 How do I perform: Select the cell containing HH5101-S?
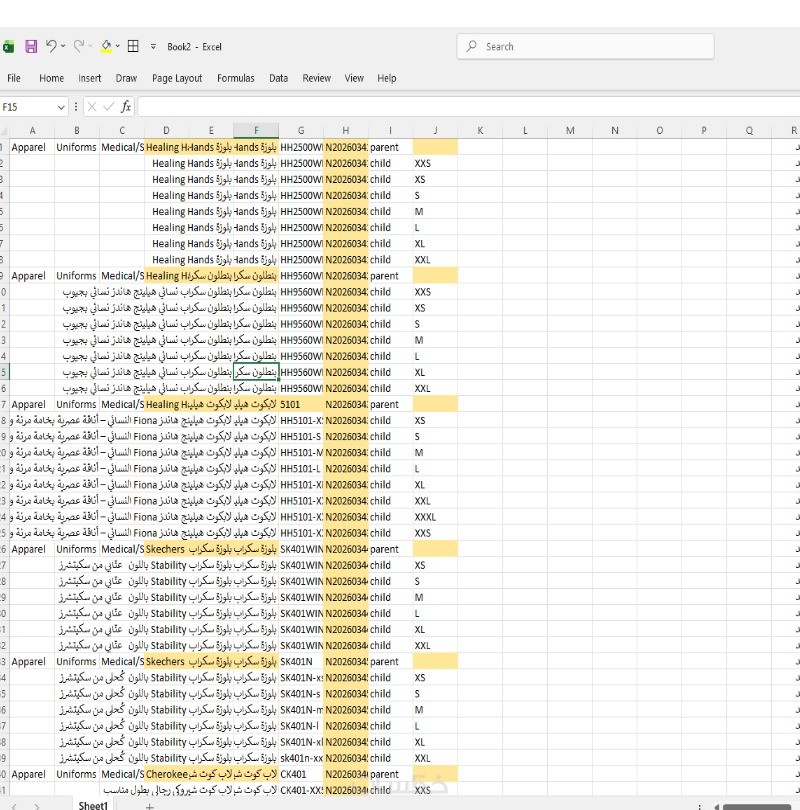tap(301, 437)
